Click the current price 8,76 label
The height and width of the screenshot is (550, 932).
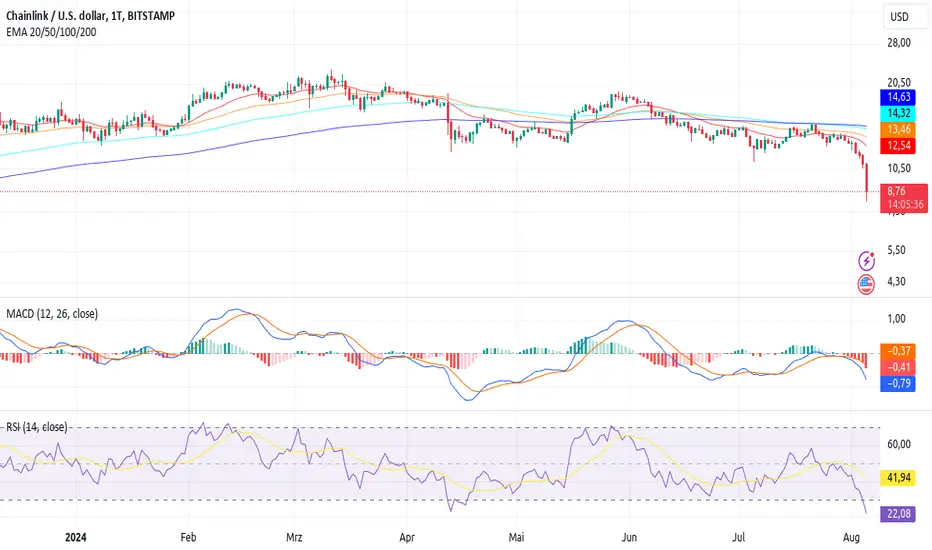[896, 191]
